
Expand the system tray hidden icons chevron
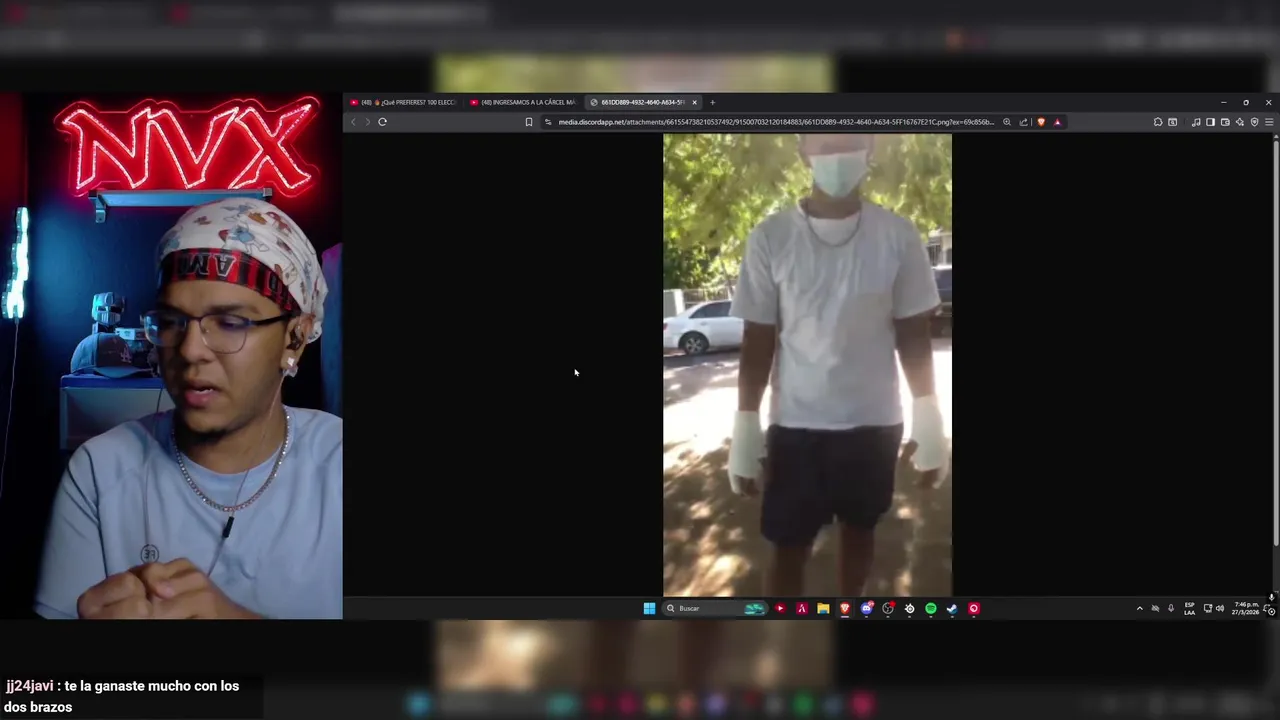tap(1139, 608)
